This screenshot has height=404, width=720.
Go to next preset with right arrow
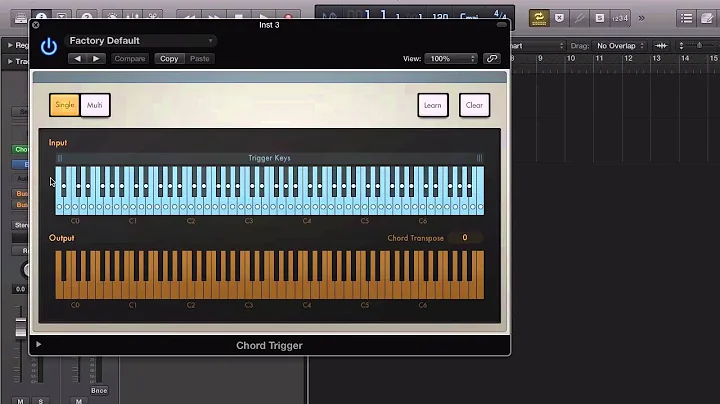click(96, 59)
